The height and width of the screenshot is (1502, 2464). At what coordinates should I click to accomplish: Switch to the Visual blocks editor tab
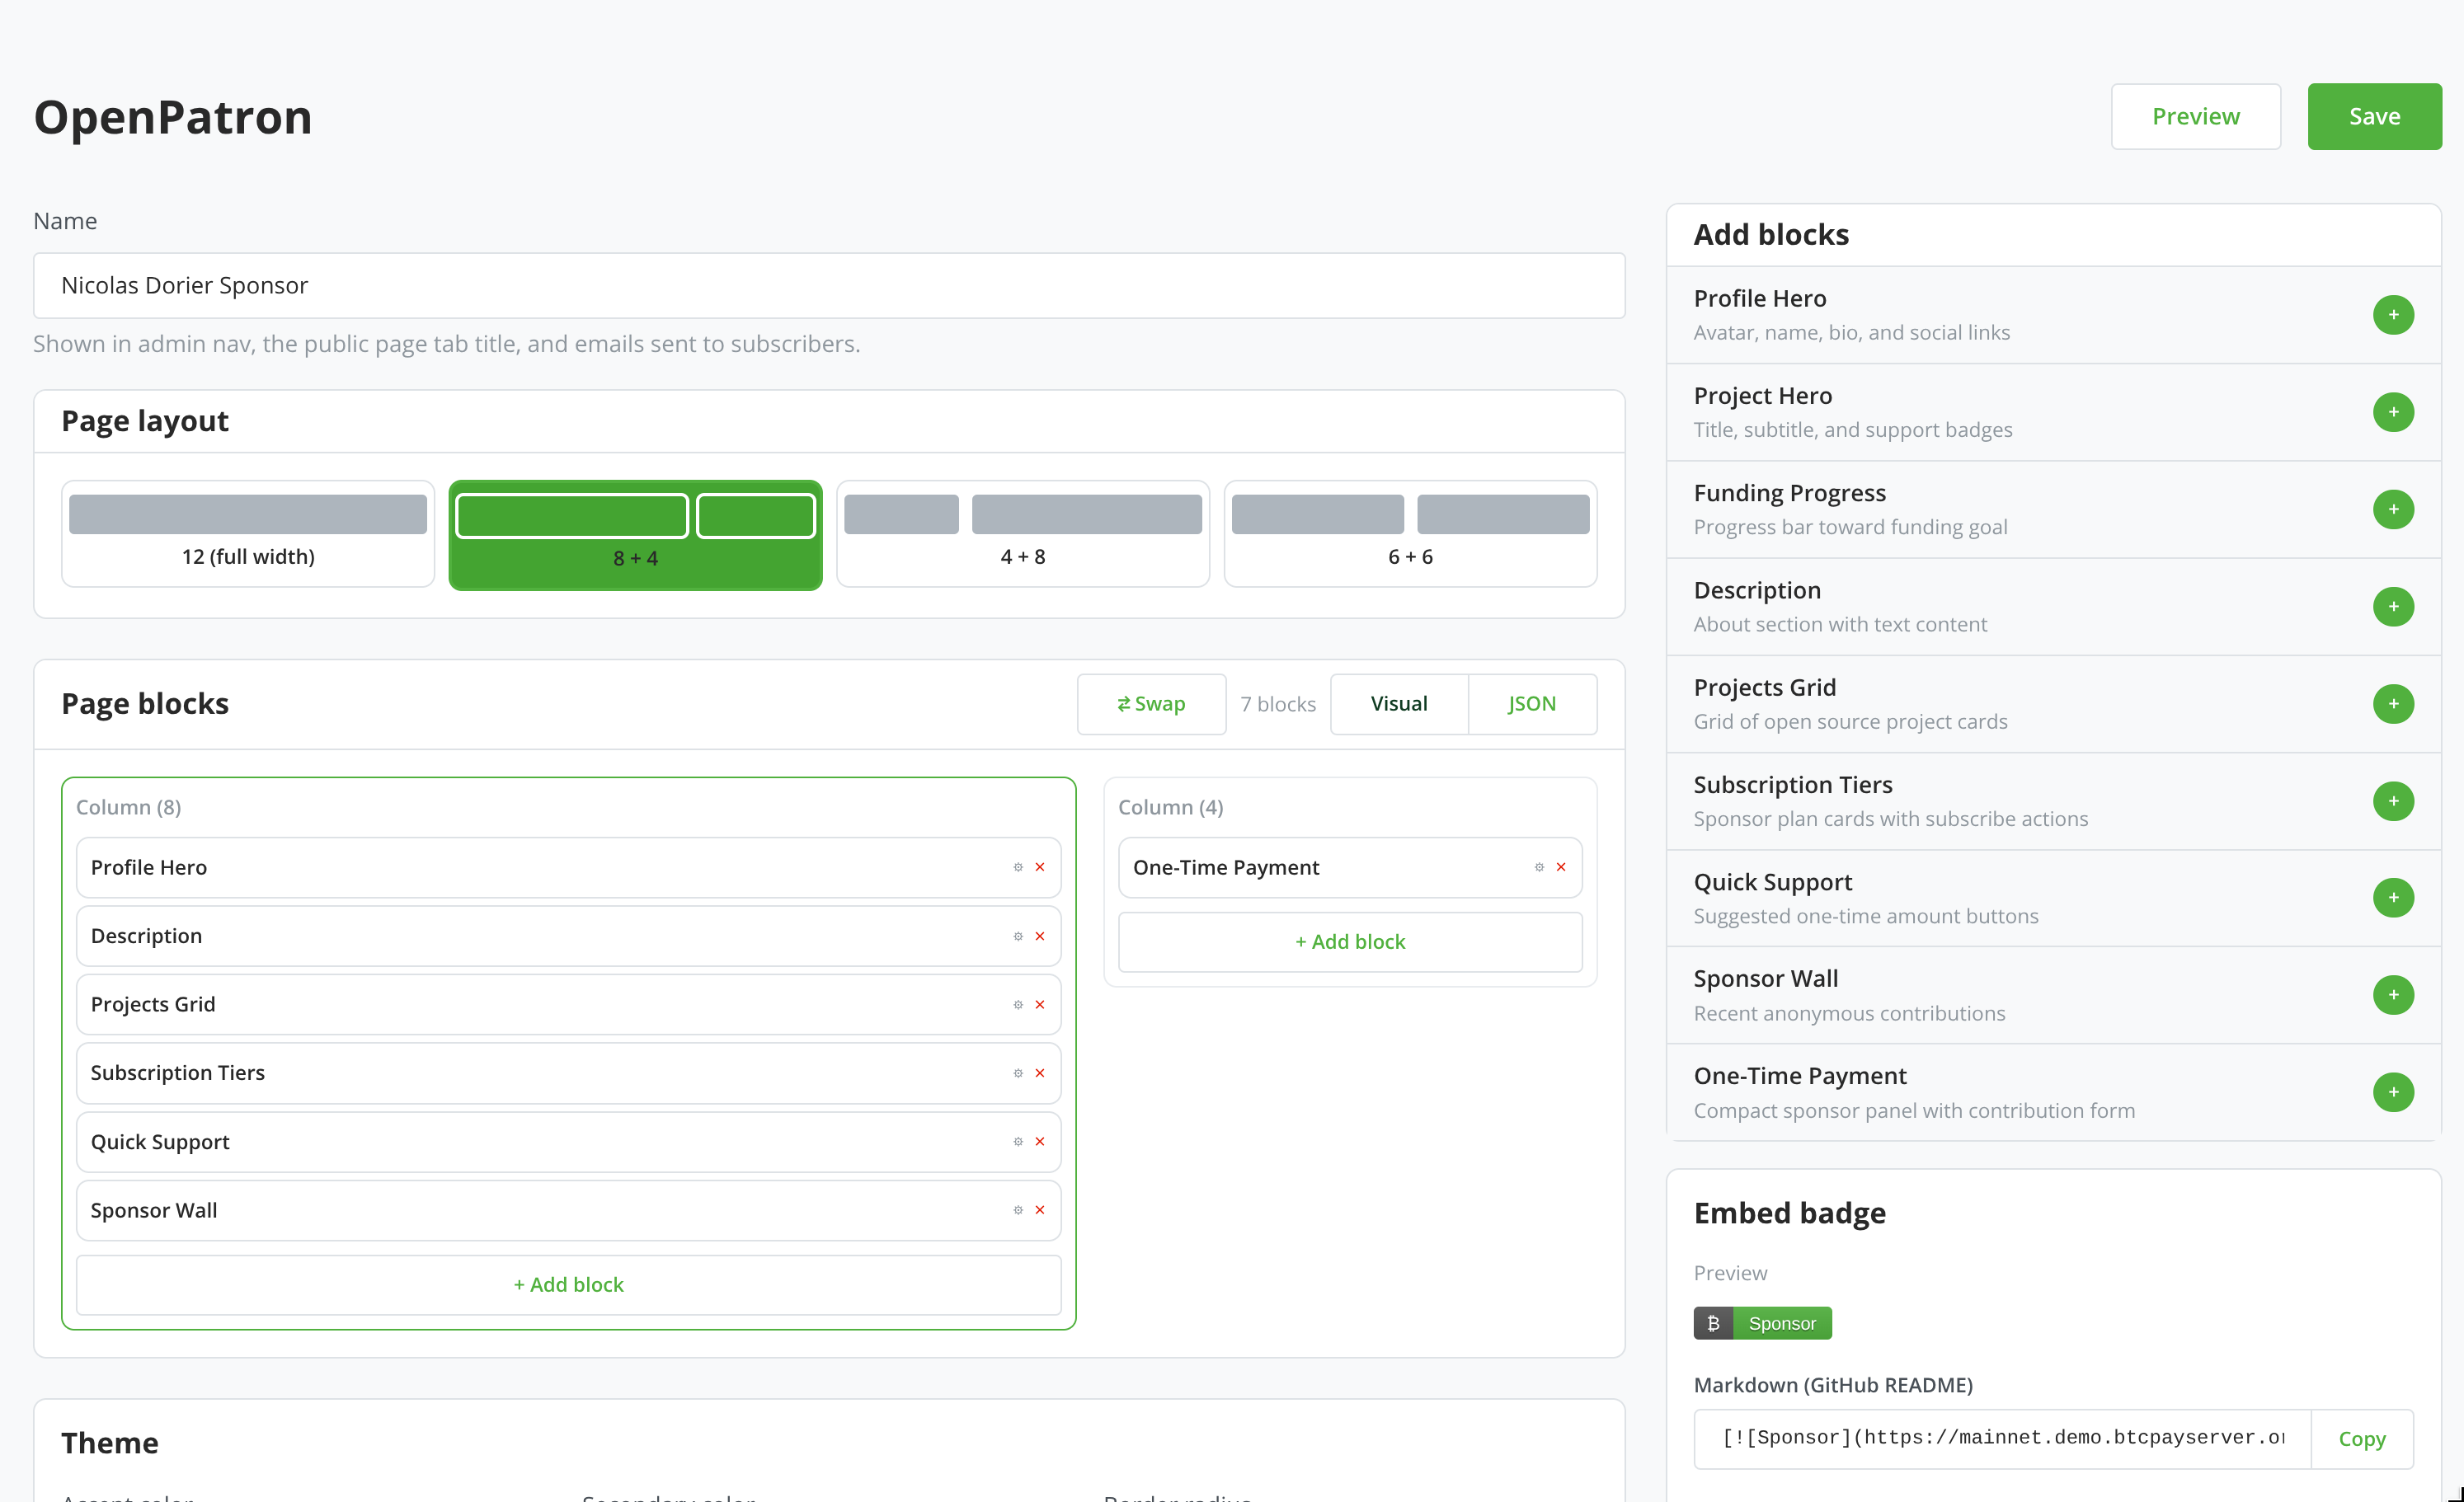[1399, 704]
